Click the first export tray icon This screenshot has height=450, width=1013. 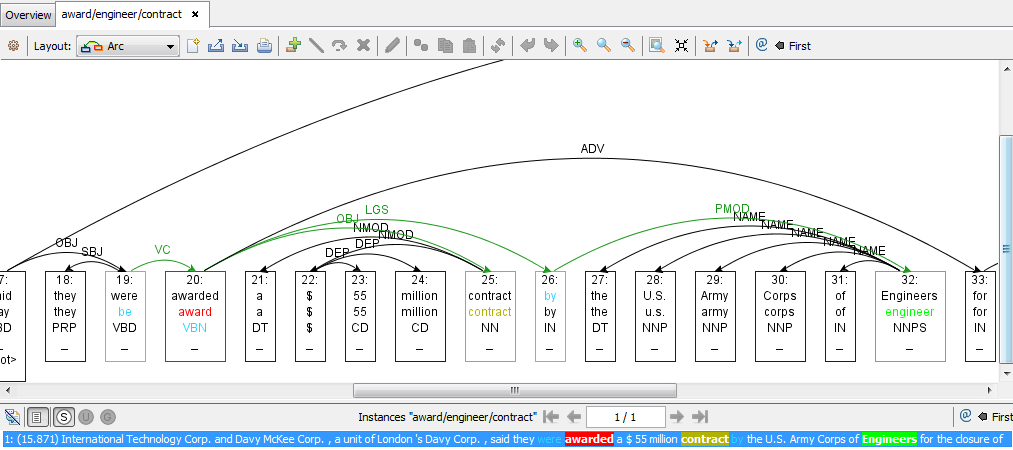(x=711, y=45)
